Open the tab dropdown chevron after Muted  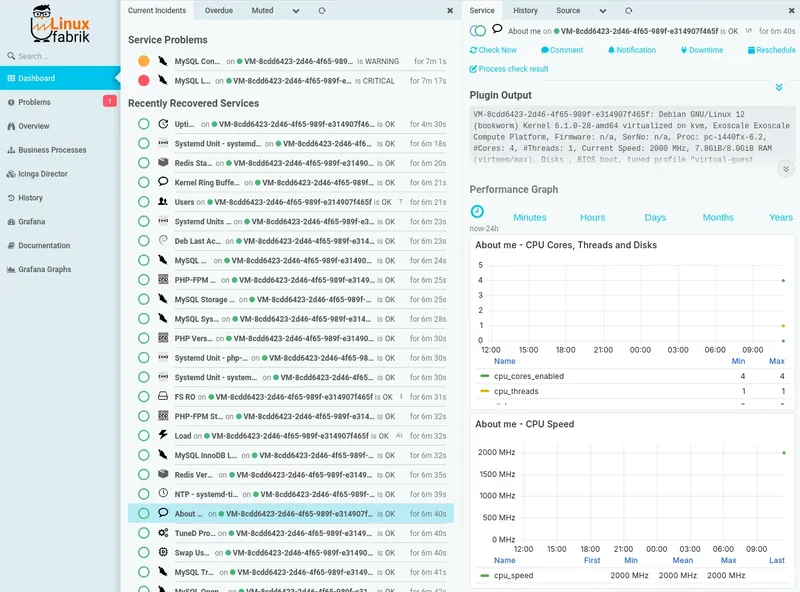click(296, 11)
